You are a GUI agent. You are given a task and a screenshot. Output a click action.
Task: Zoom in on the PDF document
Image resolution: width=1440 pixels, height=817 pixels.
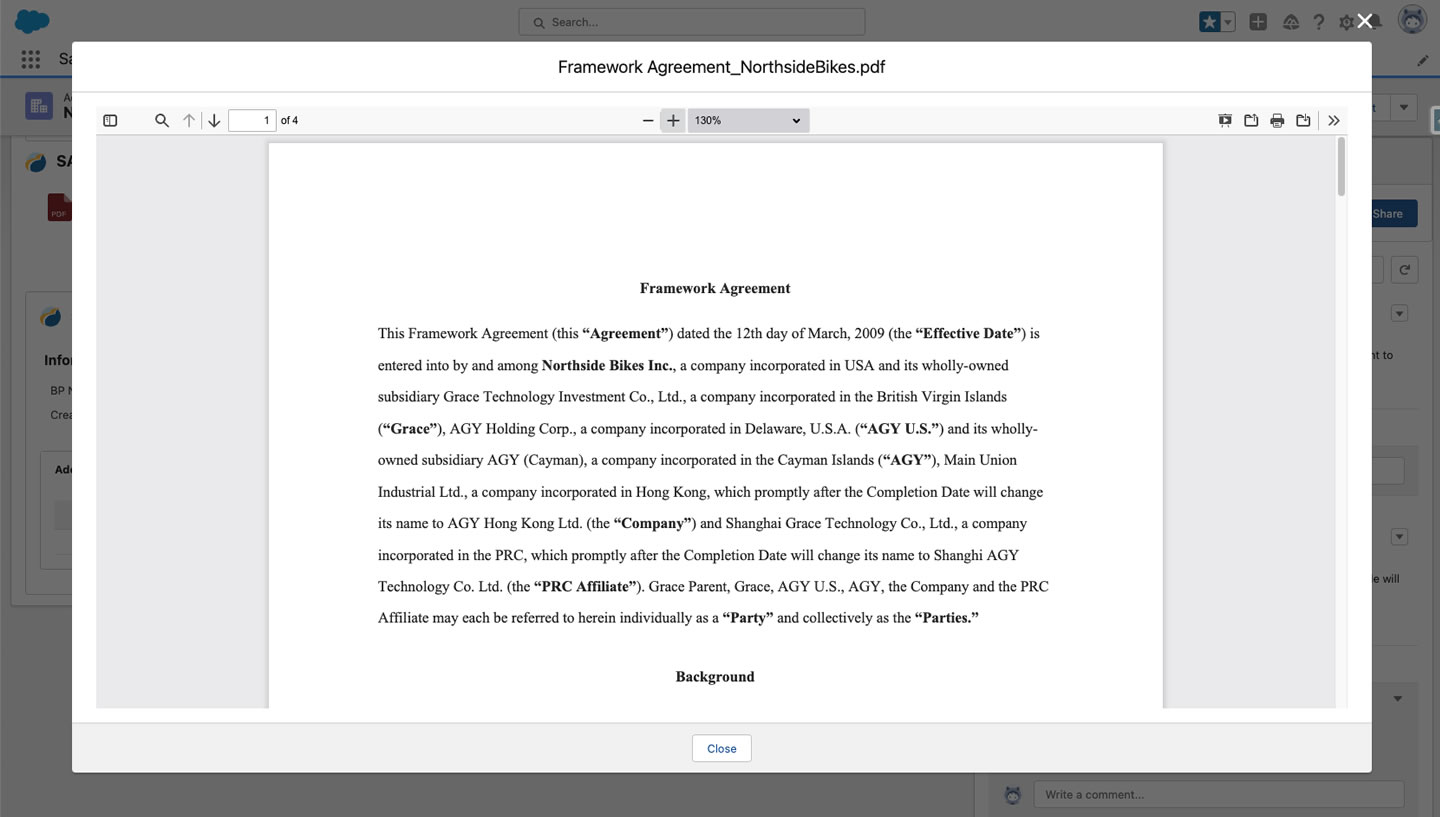coord(673,120)
